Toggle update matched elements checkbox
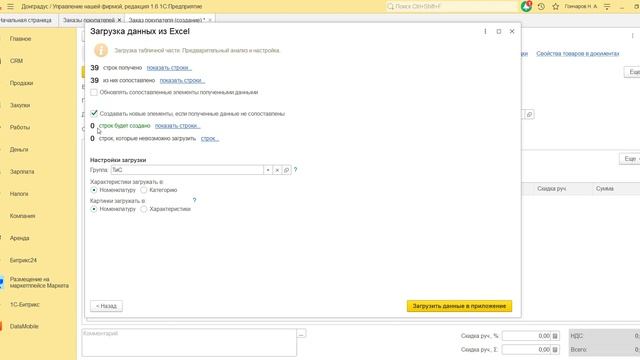This screenshot has height=360, width=640. (x=94, y=92)
